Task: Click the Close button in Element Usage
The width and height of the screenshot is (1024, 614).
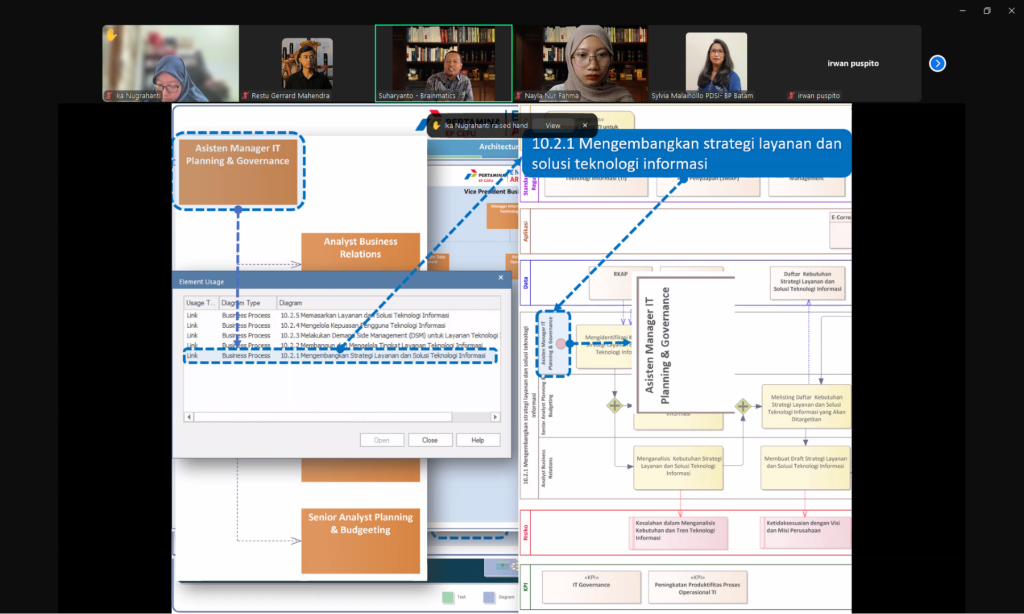Action: (x=429, y=440)
